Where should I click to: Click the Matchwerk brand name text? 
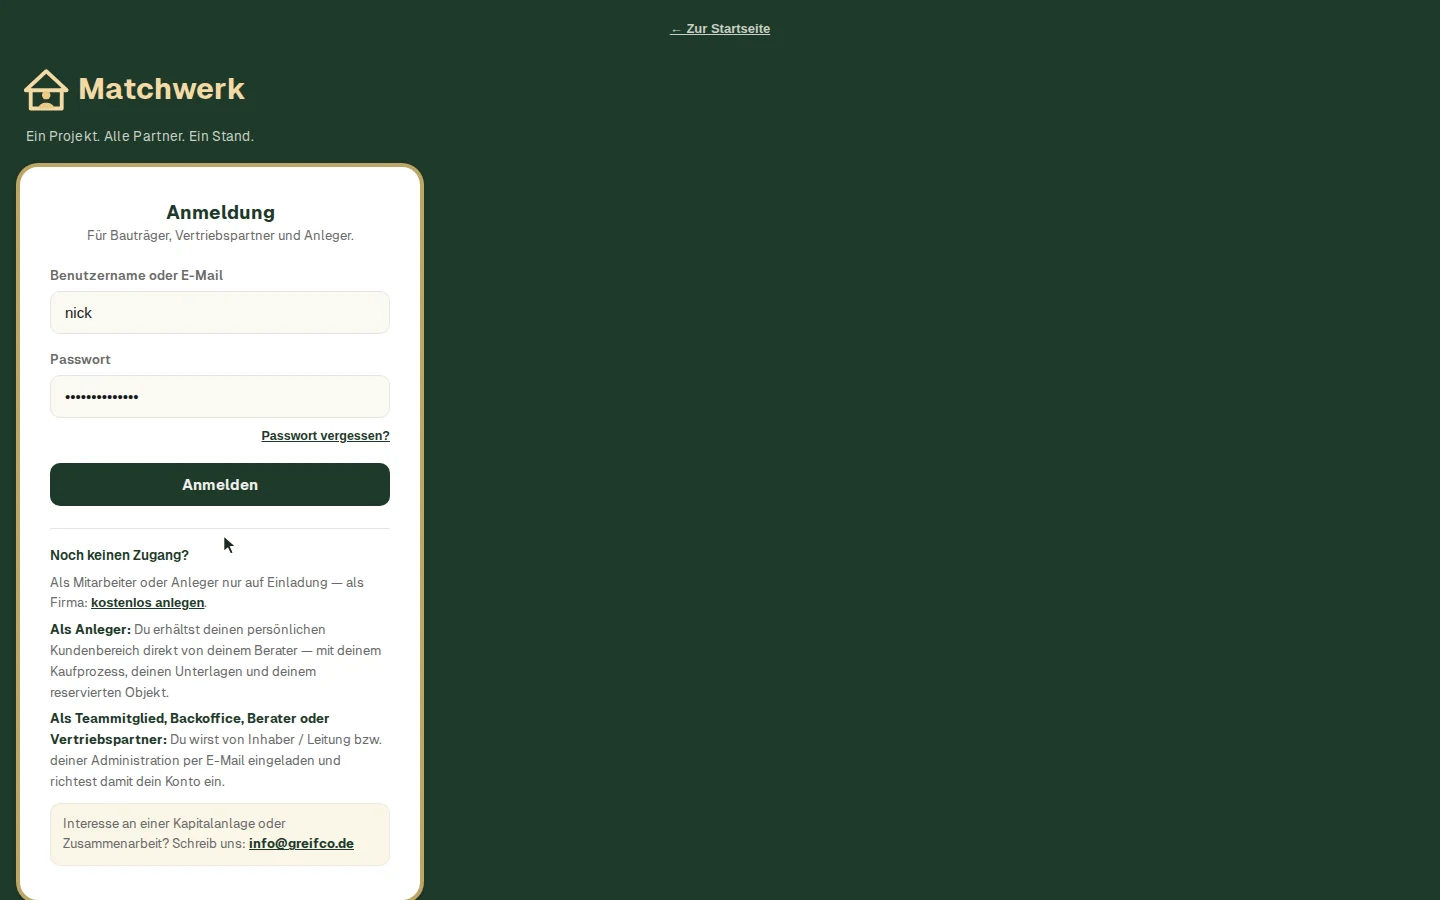point(162,89)
